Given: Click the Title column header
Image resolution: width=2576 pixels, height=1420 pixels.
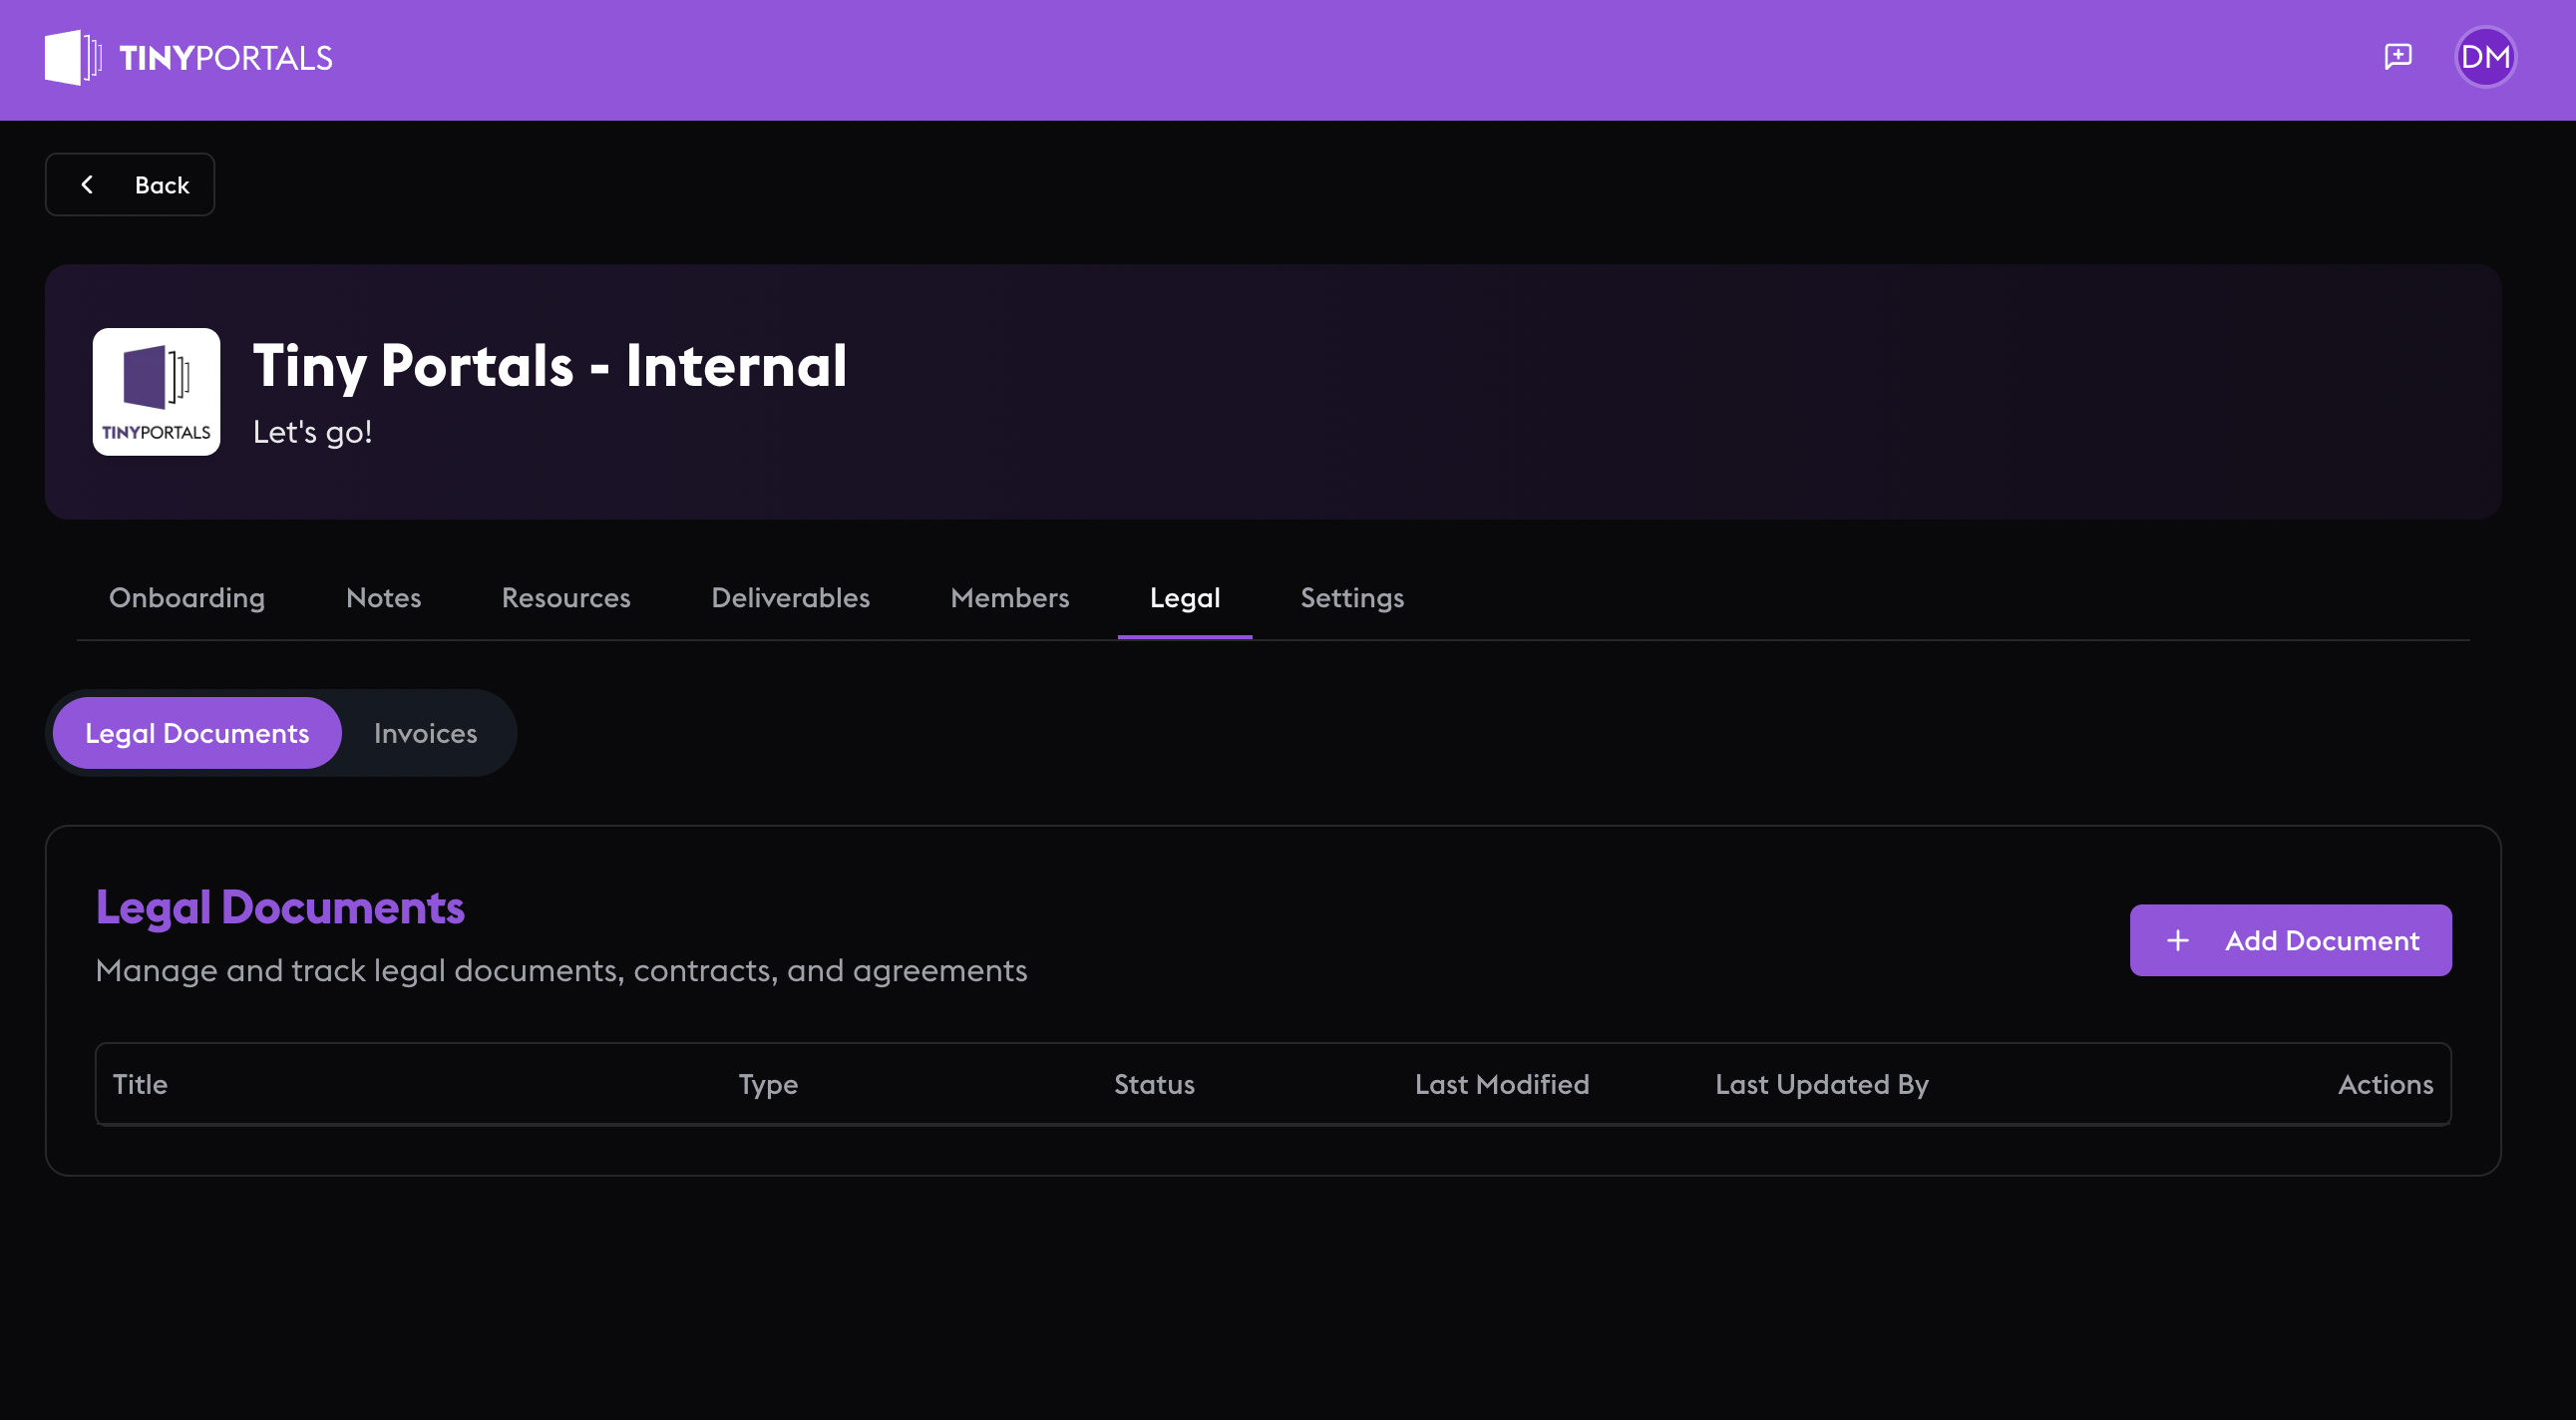Looking at the screenshot, I should 140,1084.
